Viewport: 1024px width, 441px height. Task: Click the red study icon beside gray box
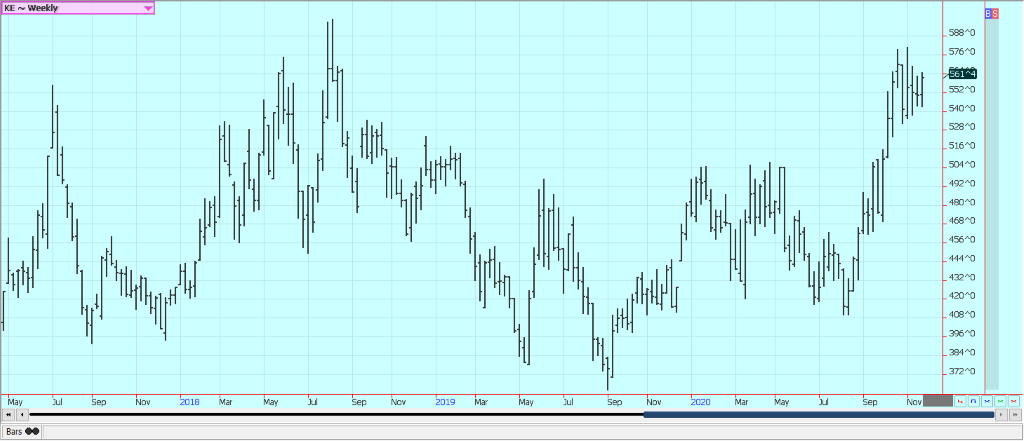(960, 401)
